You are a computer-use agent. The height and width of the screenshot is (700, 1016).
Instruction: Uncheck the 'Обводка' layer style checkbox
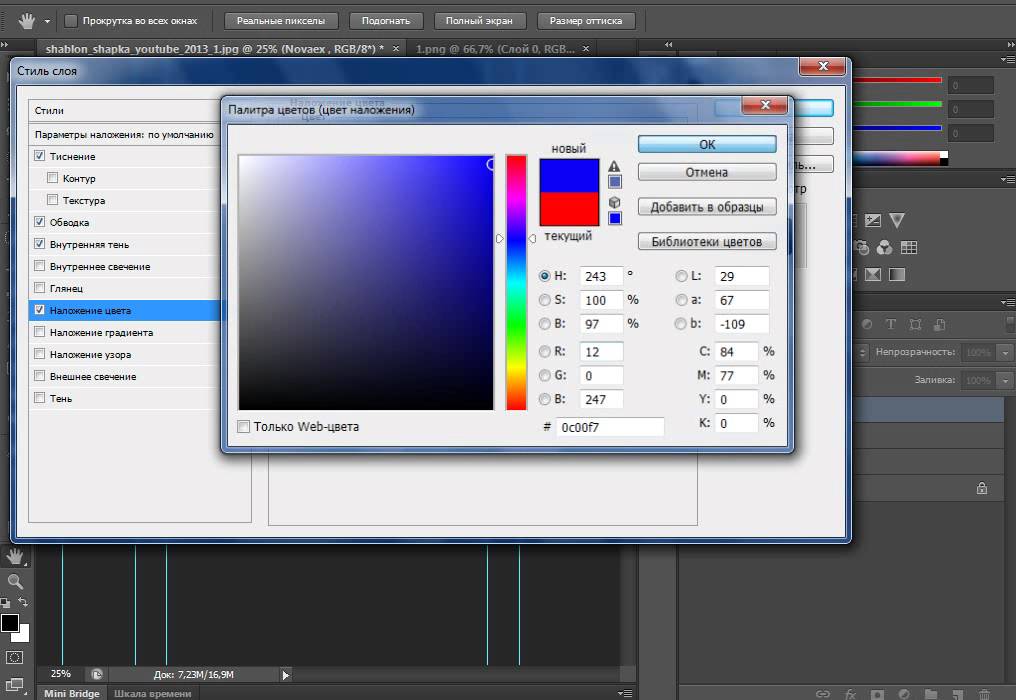coord(40,222)
